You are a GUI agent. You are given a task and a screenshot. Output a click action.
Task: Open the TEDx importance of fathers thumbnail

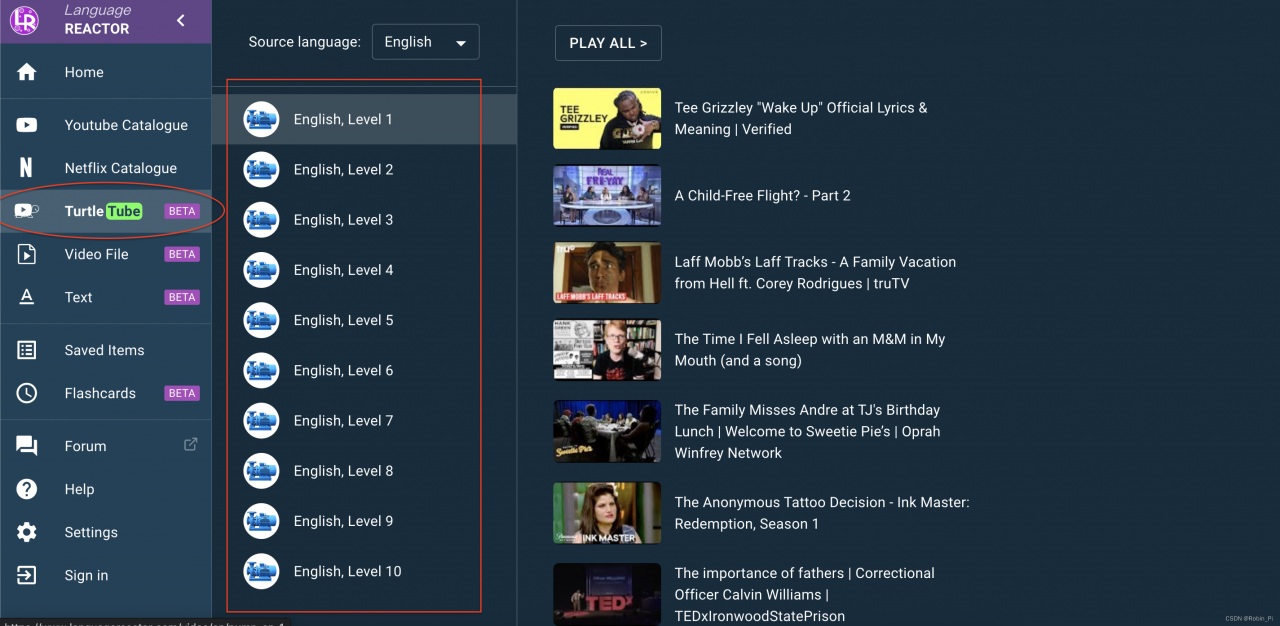pyautogui.click(x=607, y=594)
